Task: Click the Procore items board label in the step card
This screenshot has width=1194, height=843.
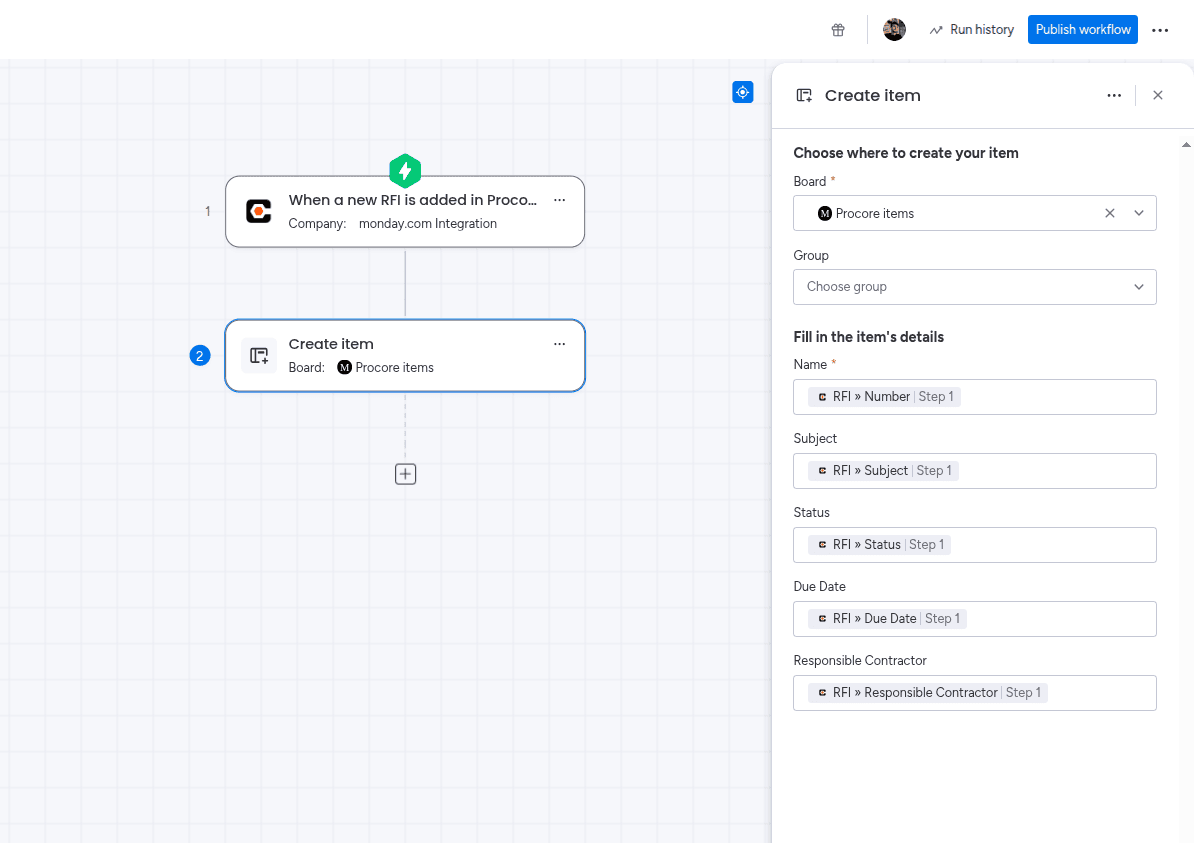Action: click(385, 367)
